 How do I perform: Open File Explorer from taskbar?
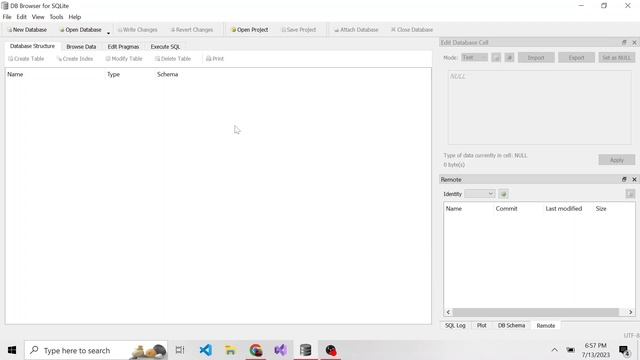click(231, 350)
